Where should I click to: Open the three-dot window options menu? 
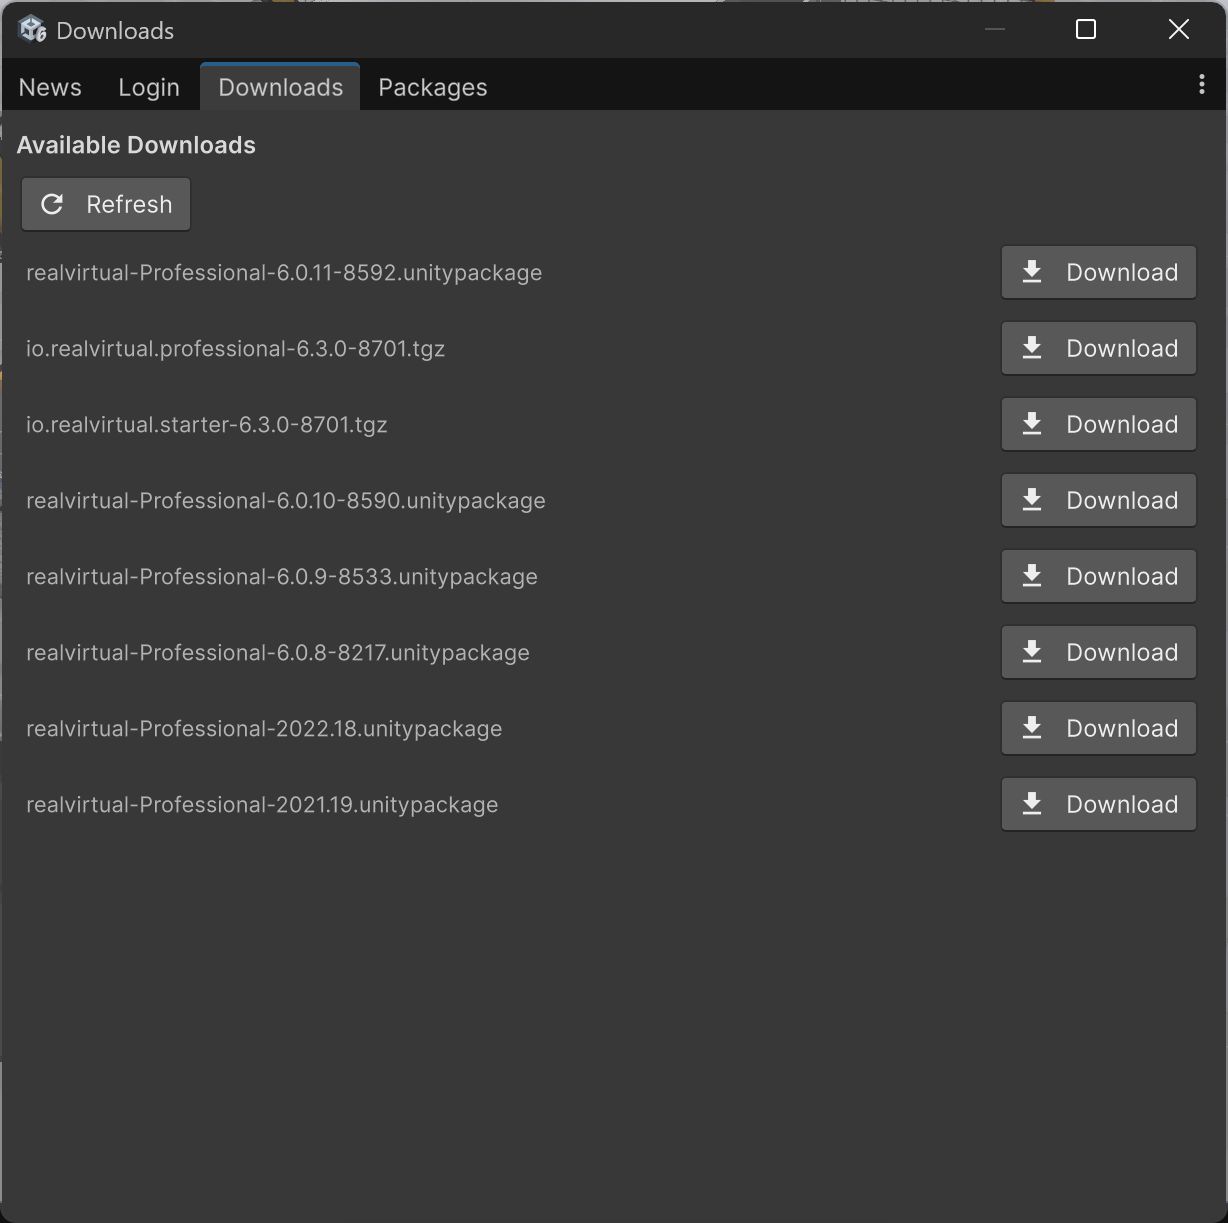click(x=1201, y=85)
